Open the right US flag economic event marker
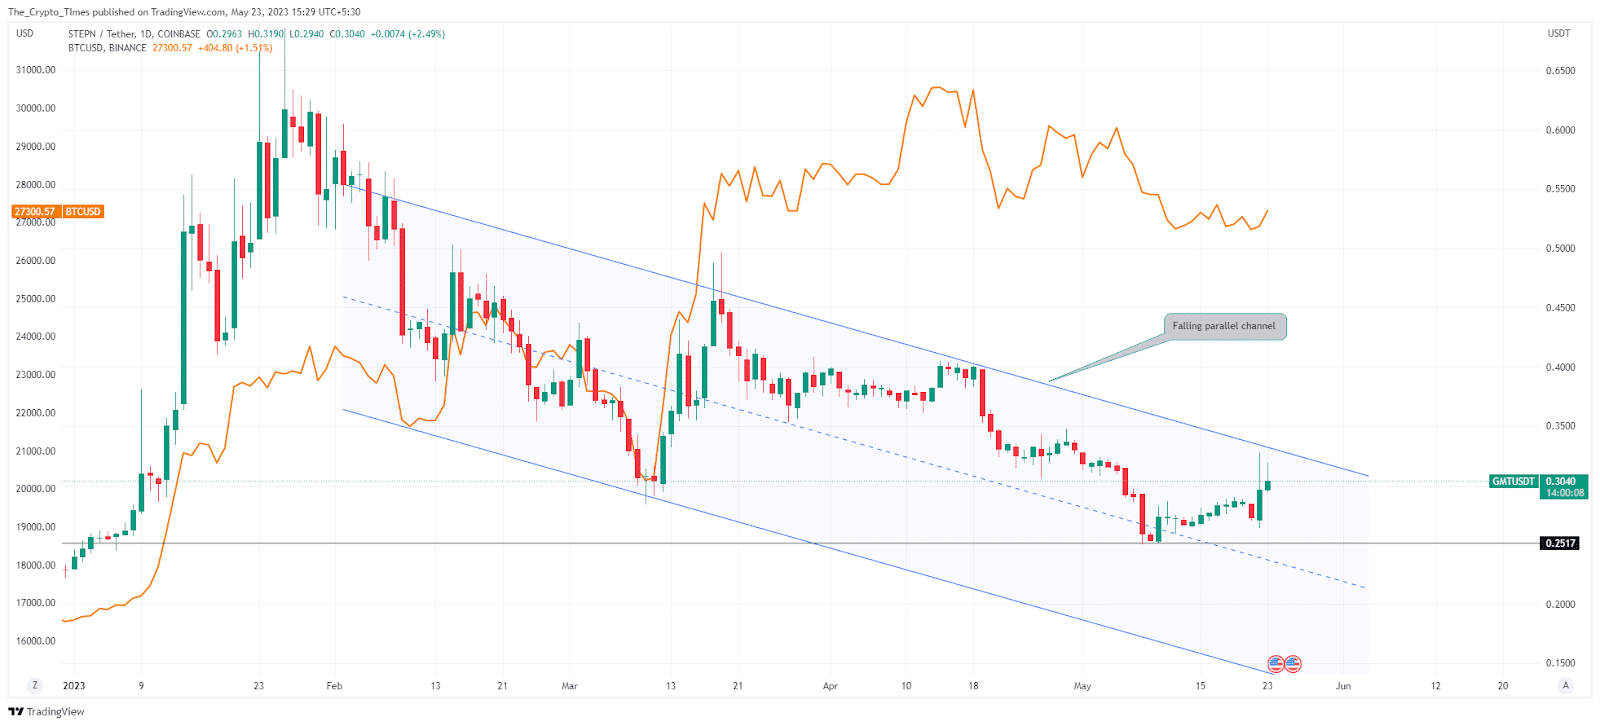Screen dimensions: 1600x726 pos(1292,663)
